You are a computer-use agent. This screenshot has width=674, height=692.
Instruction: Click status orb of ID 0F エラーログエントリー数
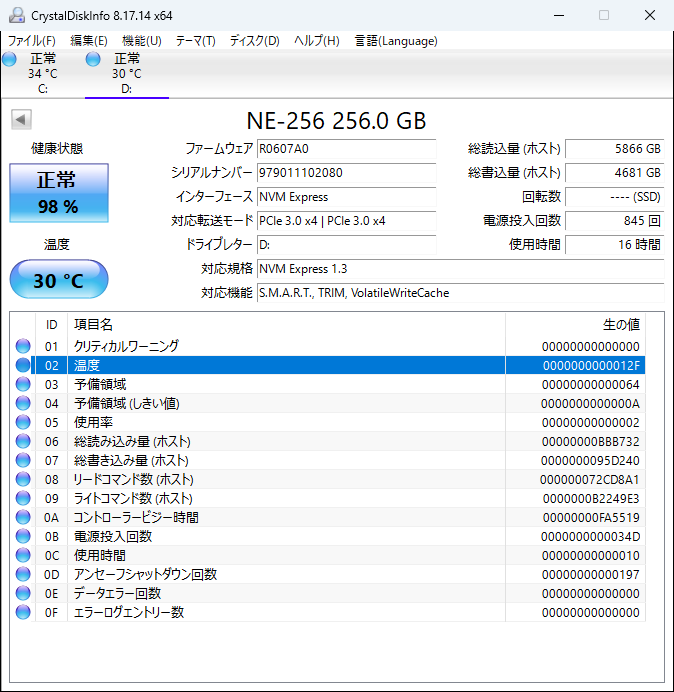tap(23, 612)
